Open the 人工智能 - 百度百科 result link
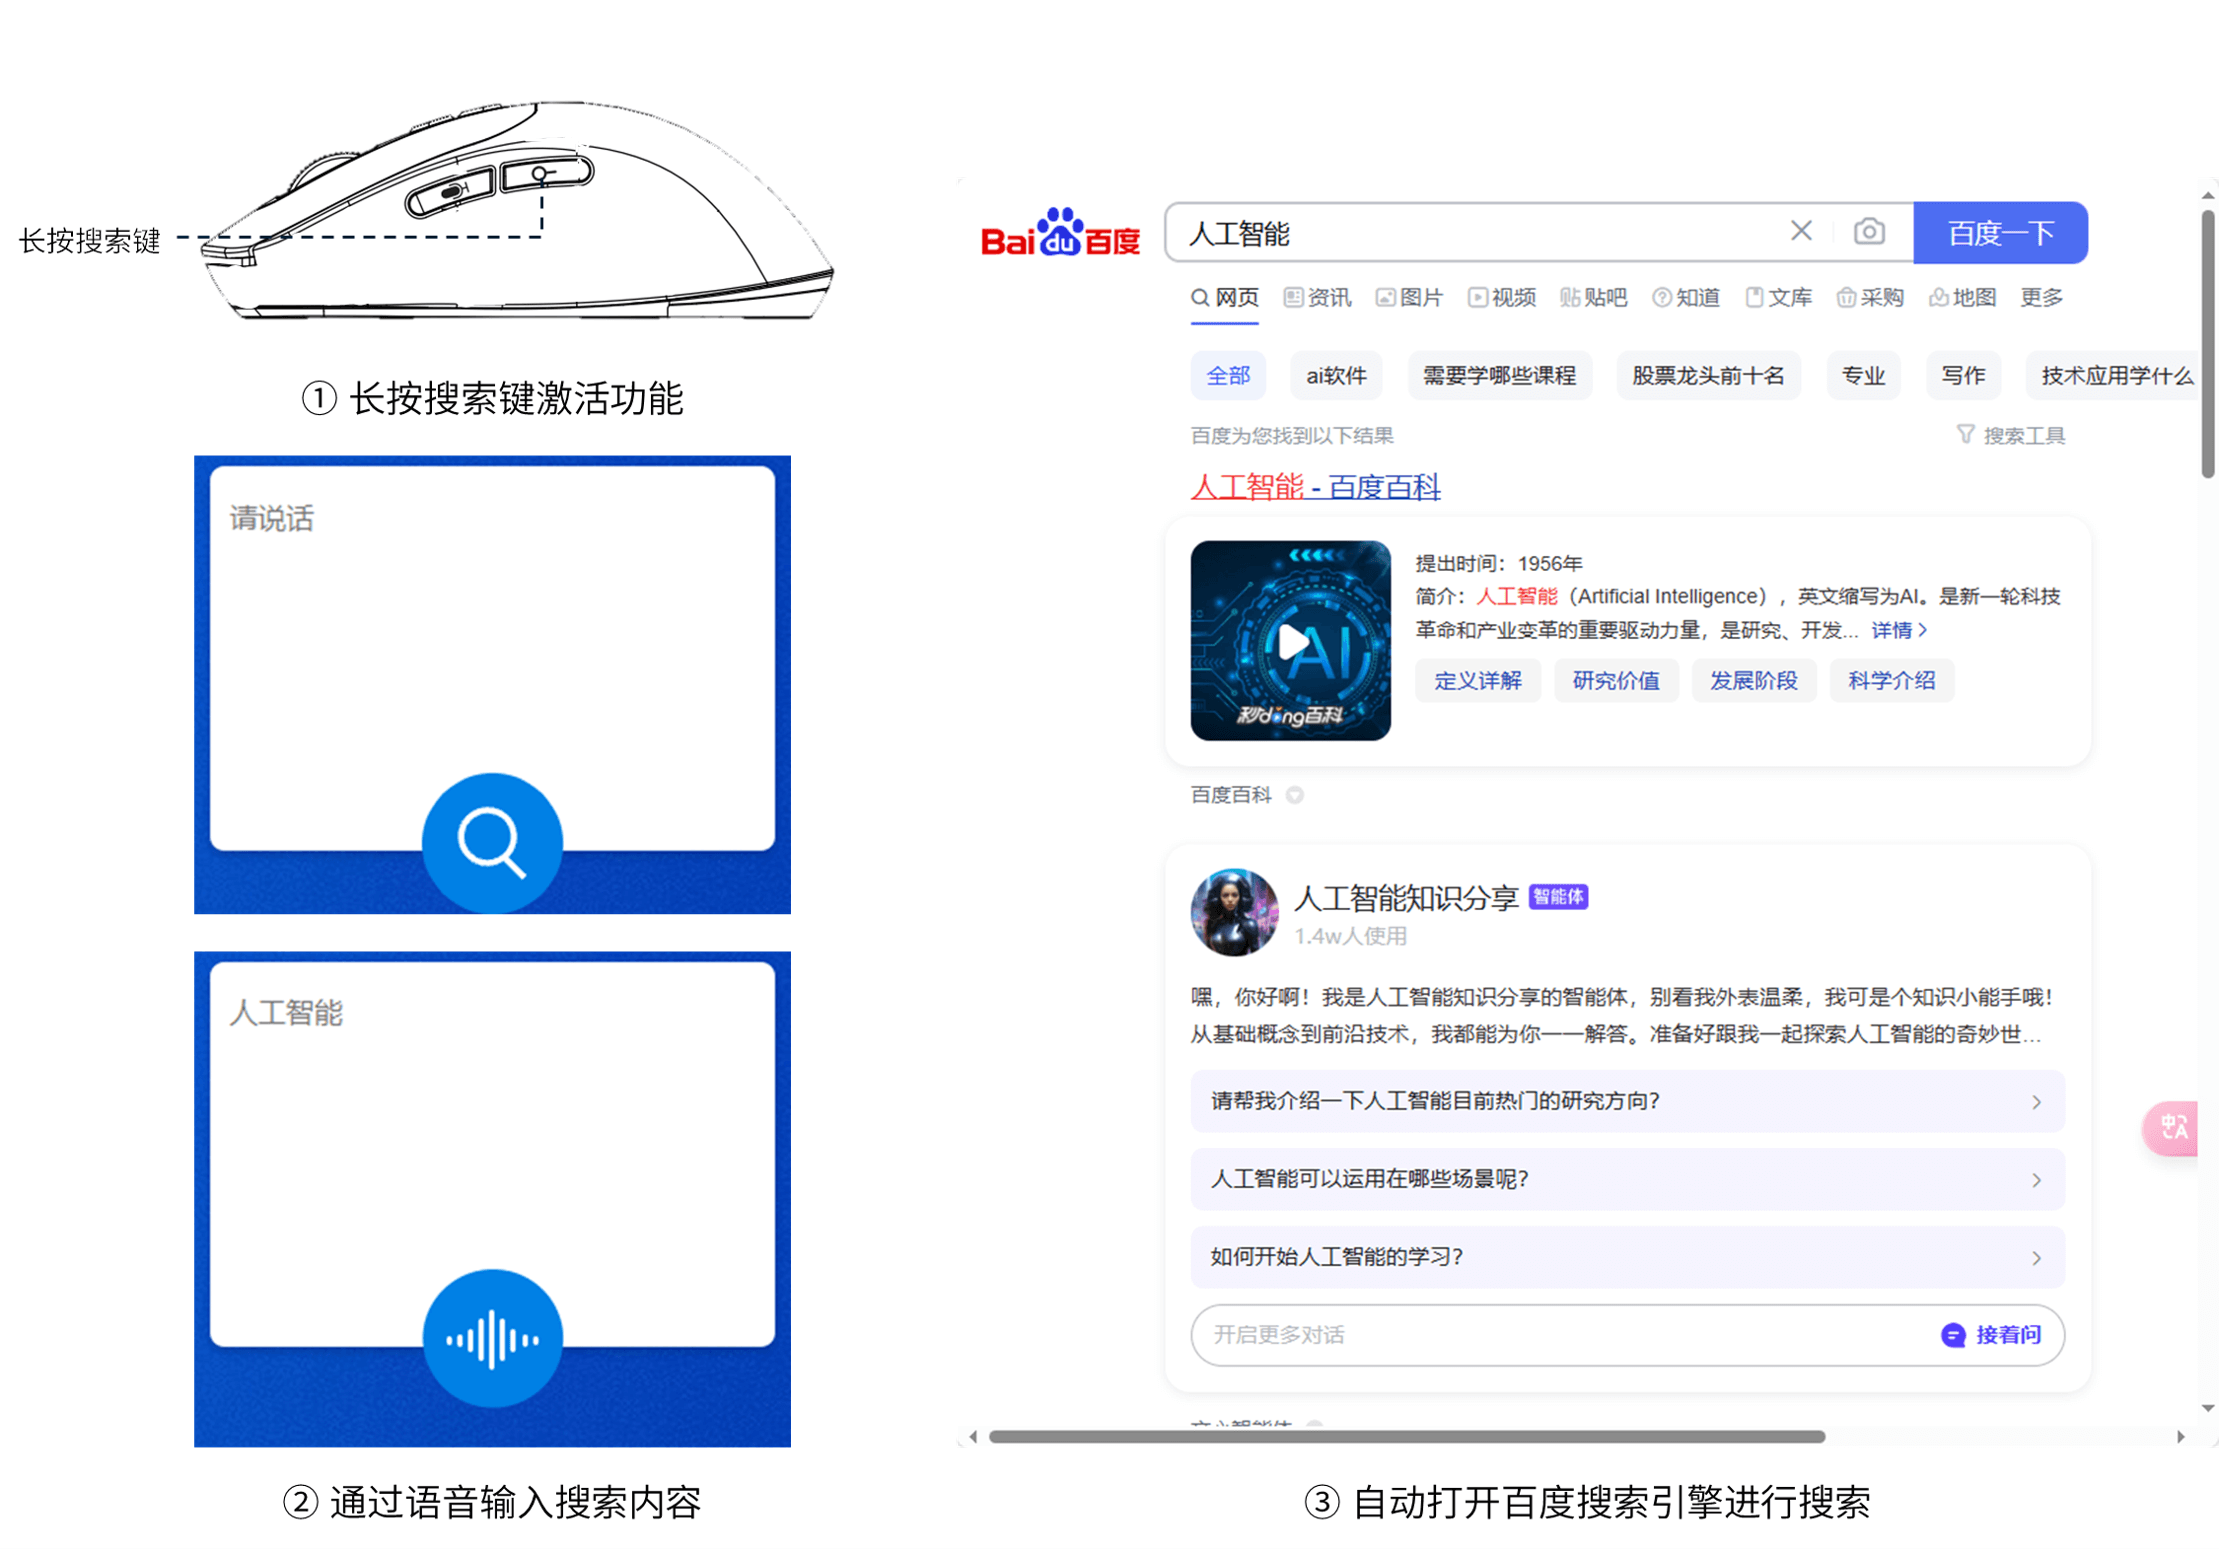Viewport: 2219px width, 1549px height. tap(1315, 487)
